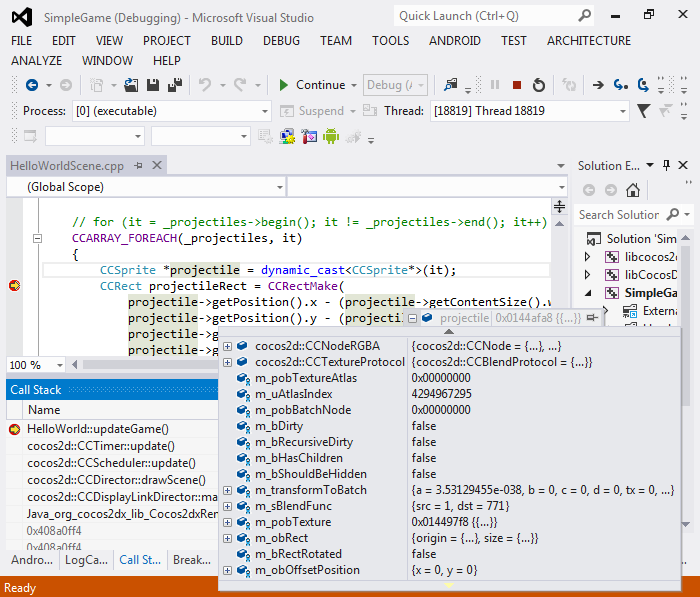This screenshot has width=700, height=597.
Task: Expand the m_obRect member
Action: point(228,539)
